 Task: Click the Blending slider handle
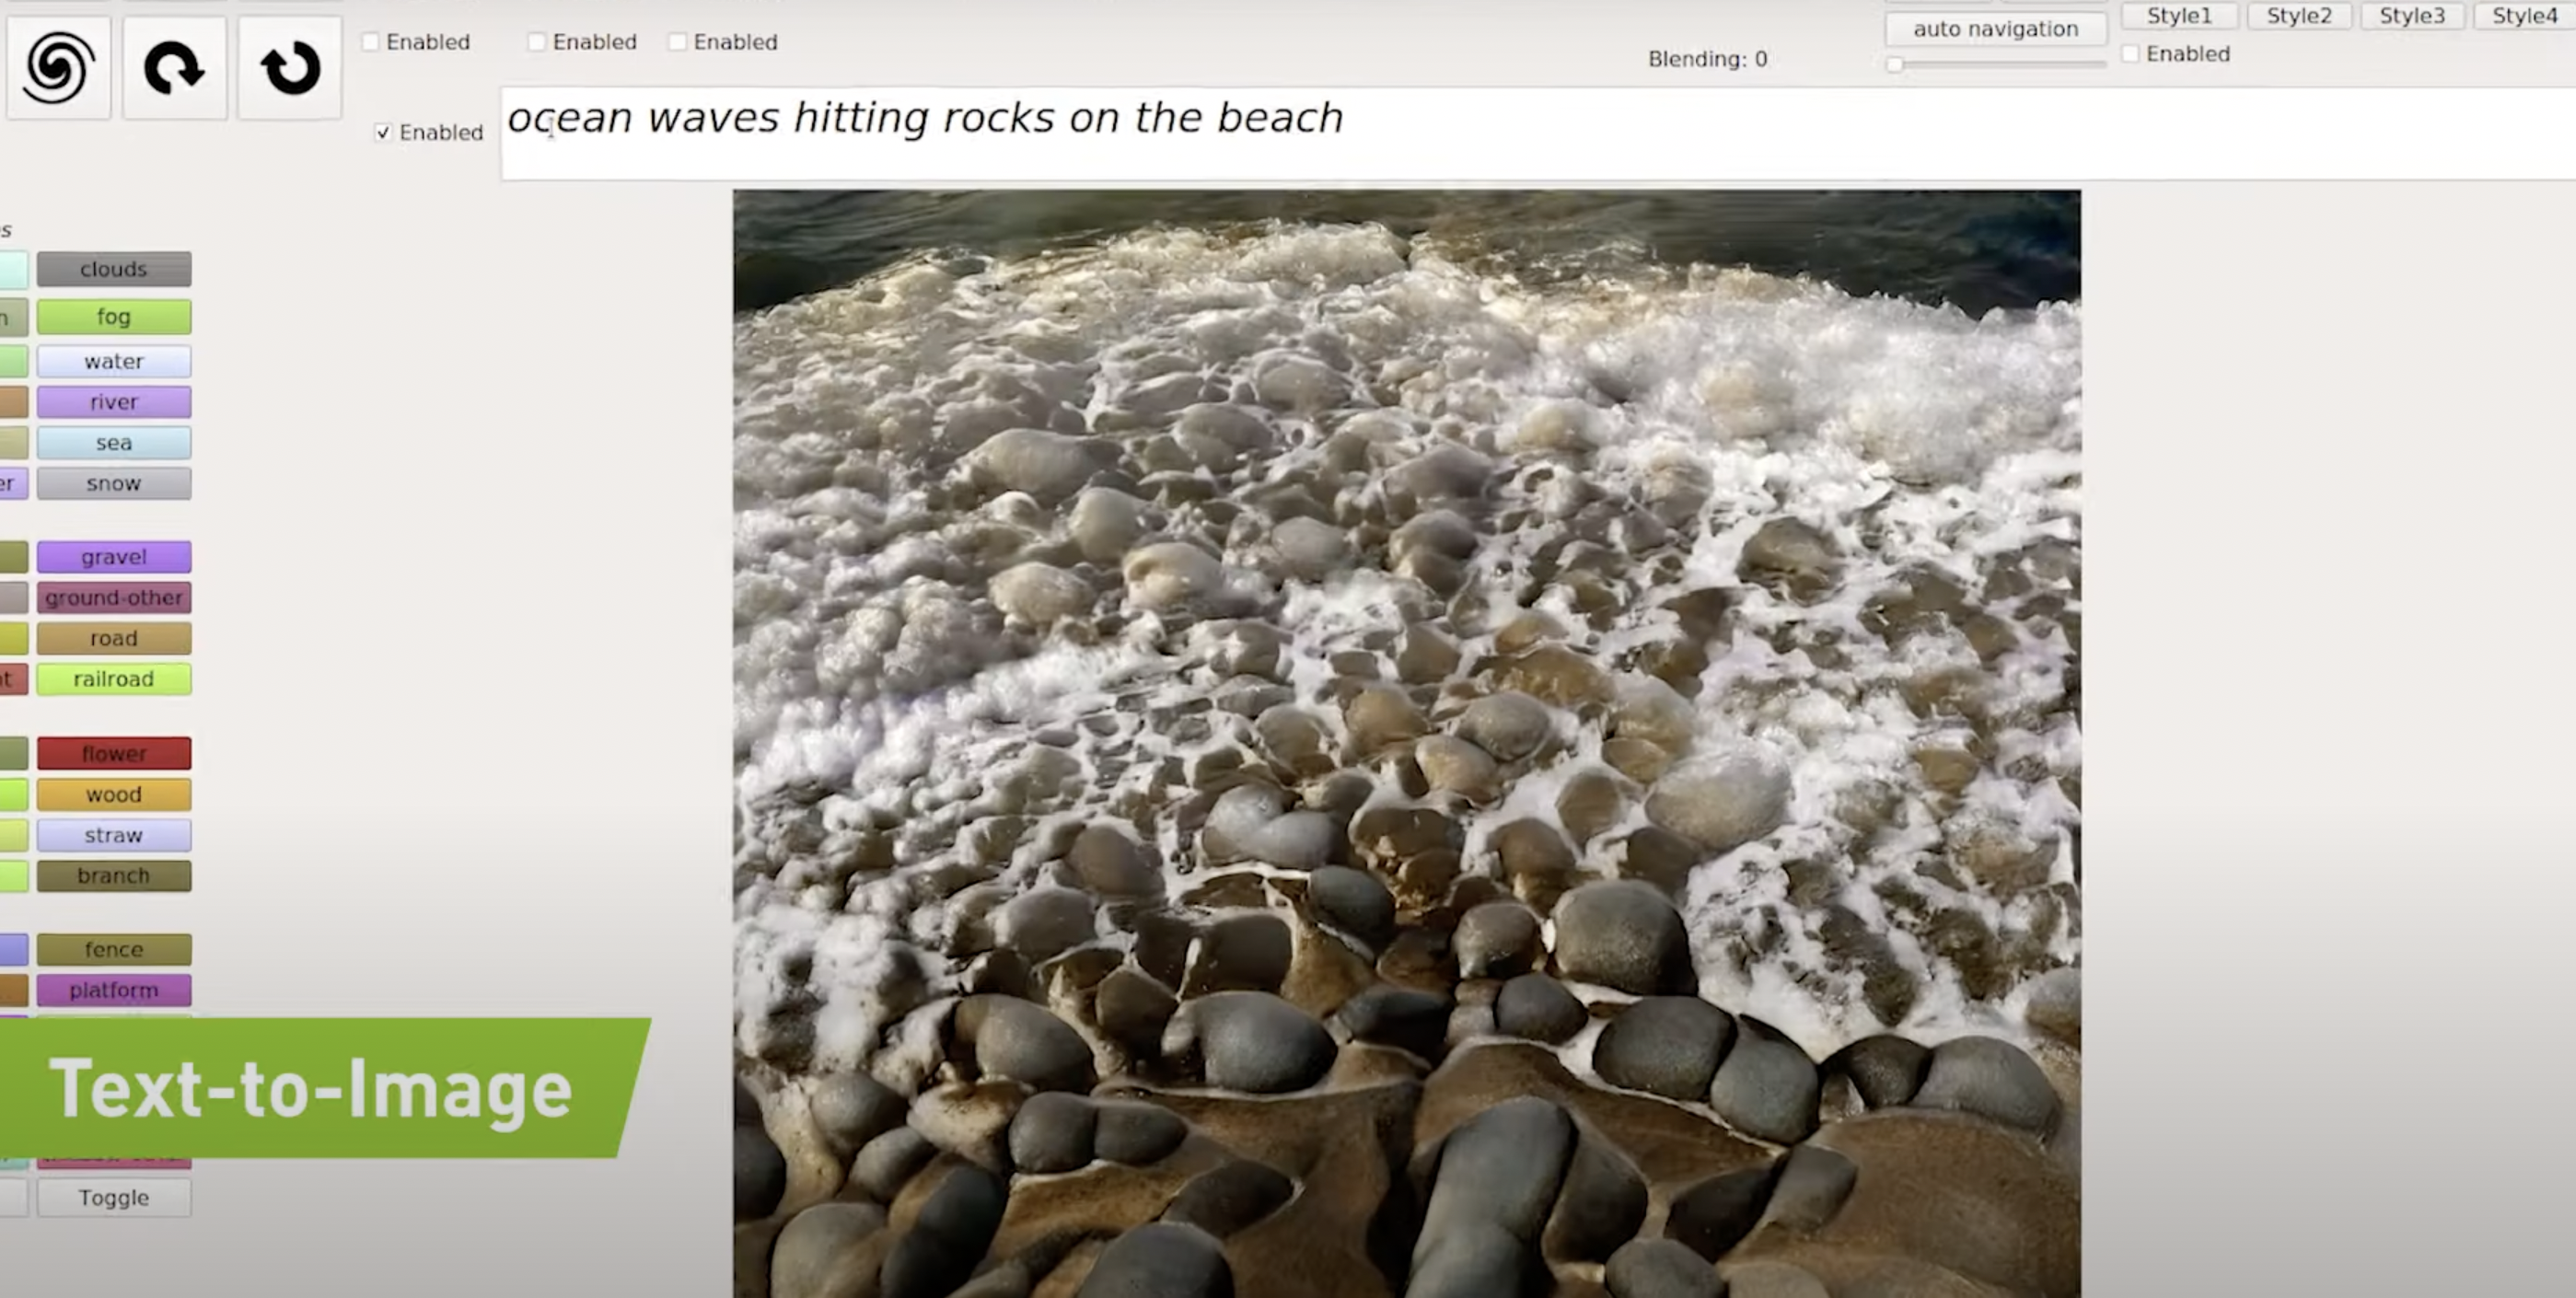1895,65
